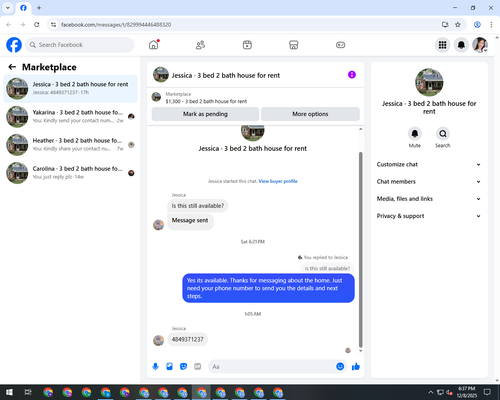Focus the Search Facebook field
This screenshot has width=500, height=400.
[80, 45]
